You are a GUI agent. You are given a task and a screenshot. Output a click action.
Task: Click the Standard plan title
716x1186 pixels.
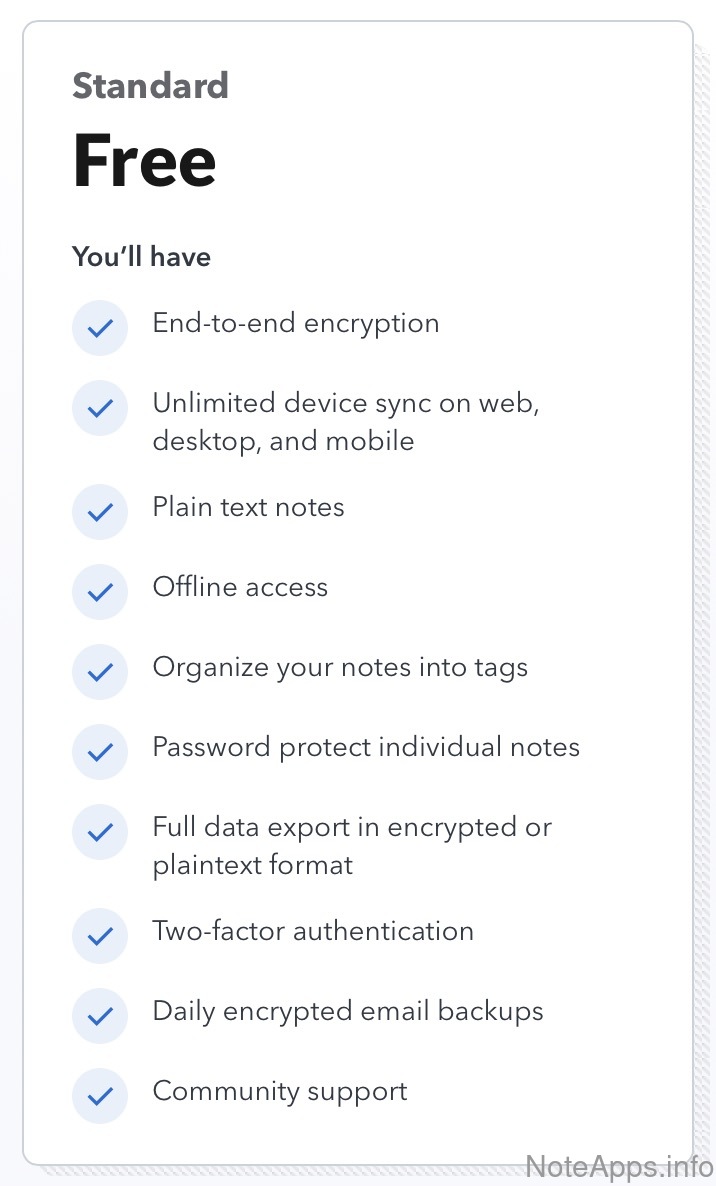click(151, 86)
